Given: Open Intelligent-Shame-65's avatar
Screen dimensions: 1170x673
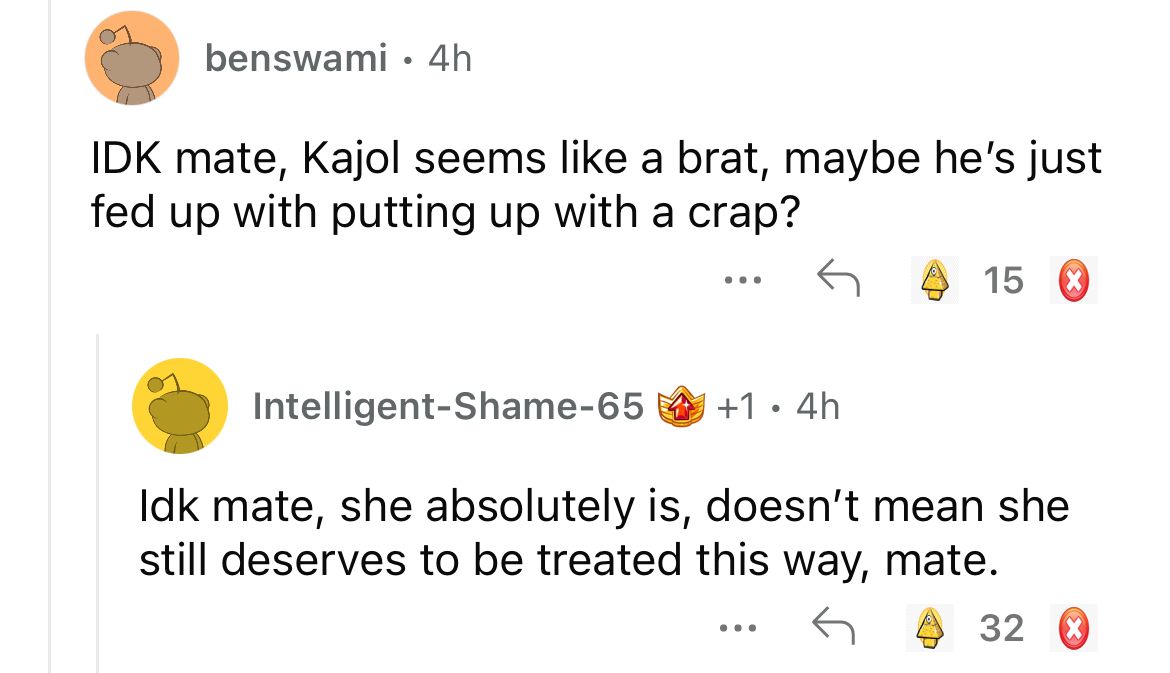Looking at the screenshot, I should pos(180,406).
